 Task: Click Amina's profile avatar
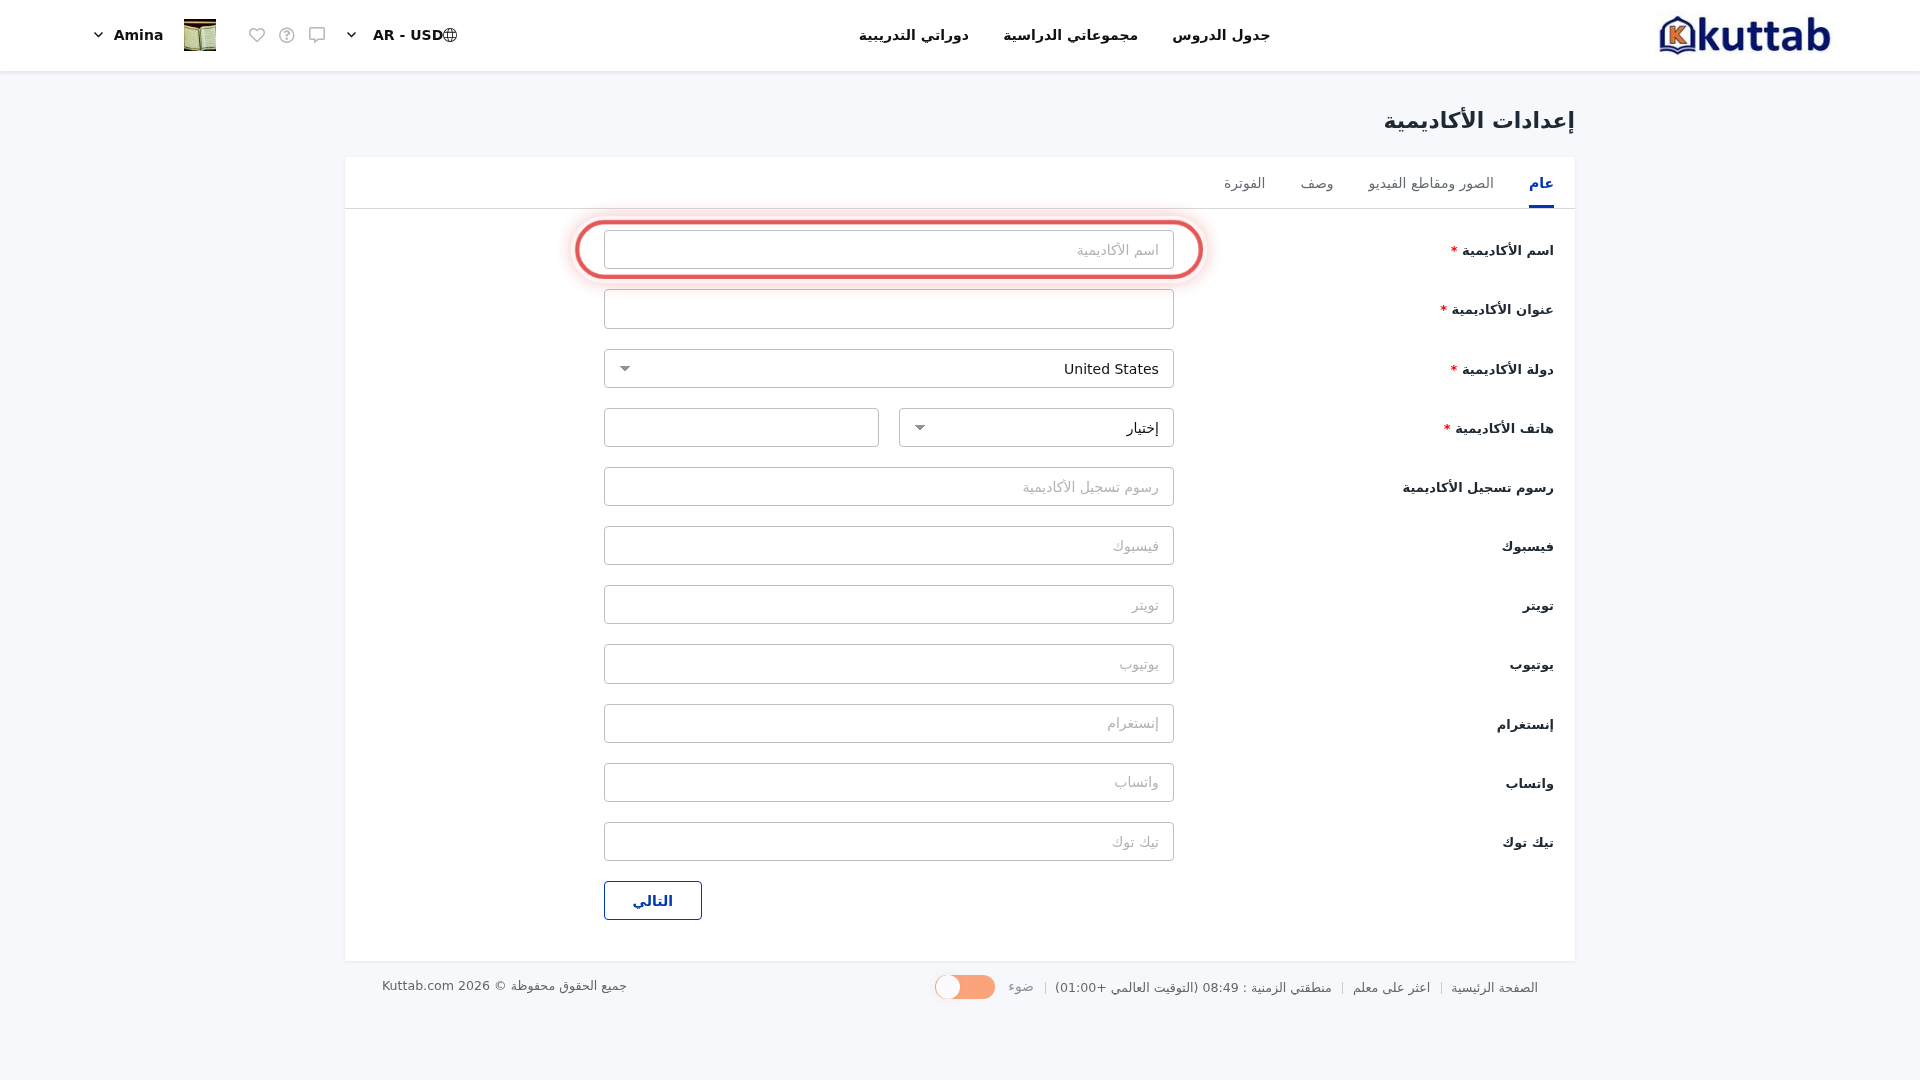(x=200, y=35)
